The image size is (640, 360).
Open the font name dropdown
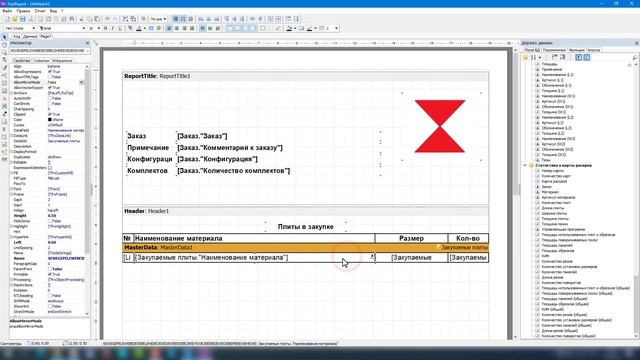[84, 28]
